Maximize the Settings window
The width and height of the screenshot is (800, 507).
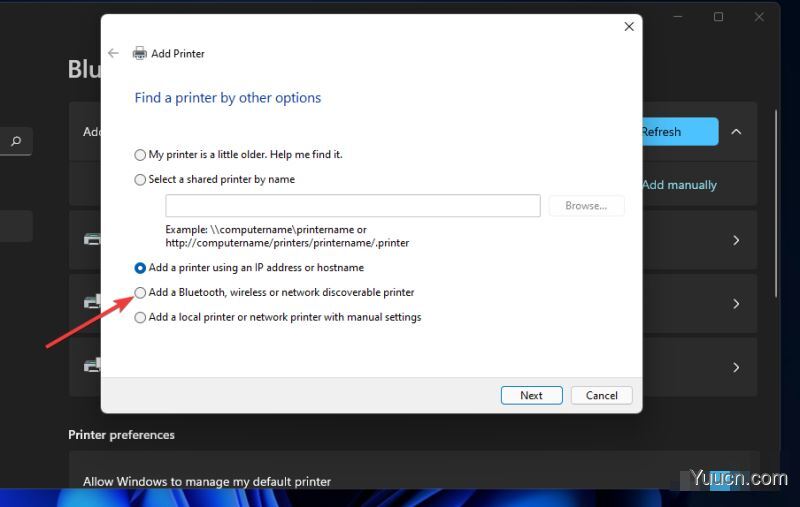point(718,17)
